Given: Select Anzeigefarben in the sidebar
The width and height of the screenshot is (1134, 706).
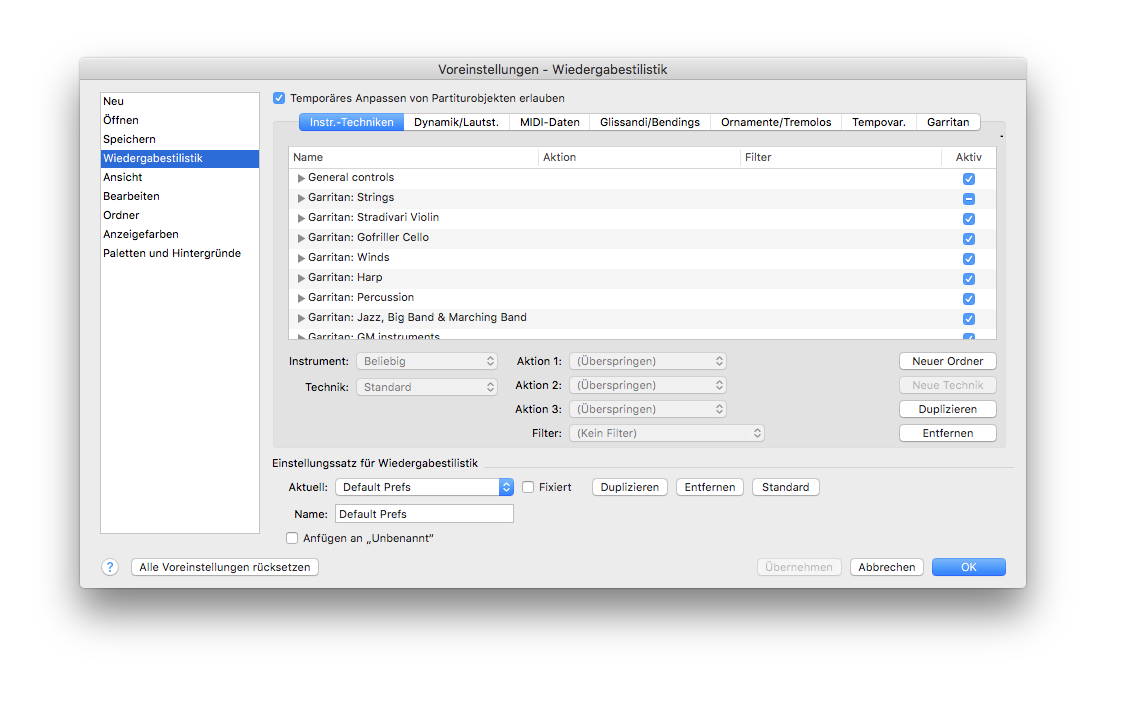Looking at the screenshot, I should (x=180, y=234).
